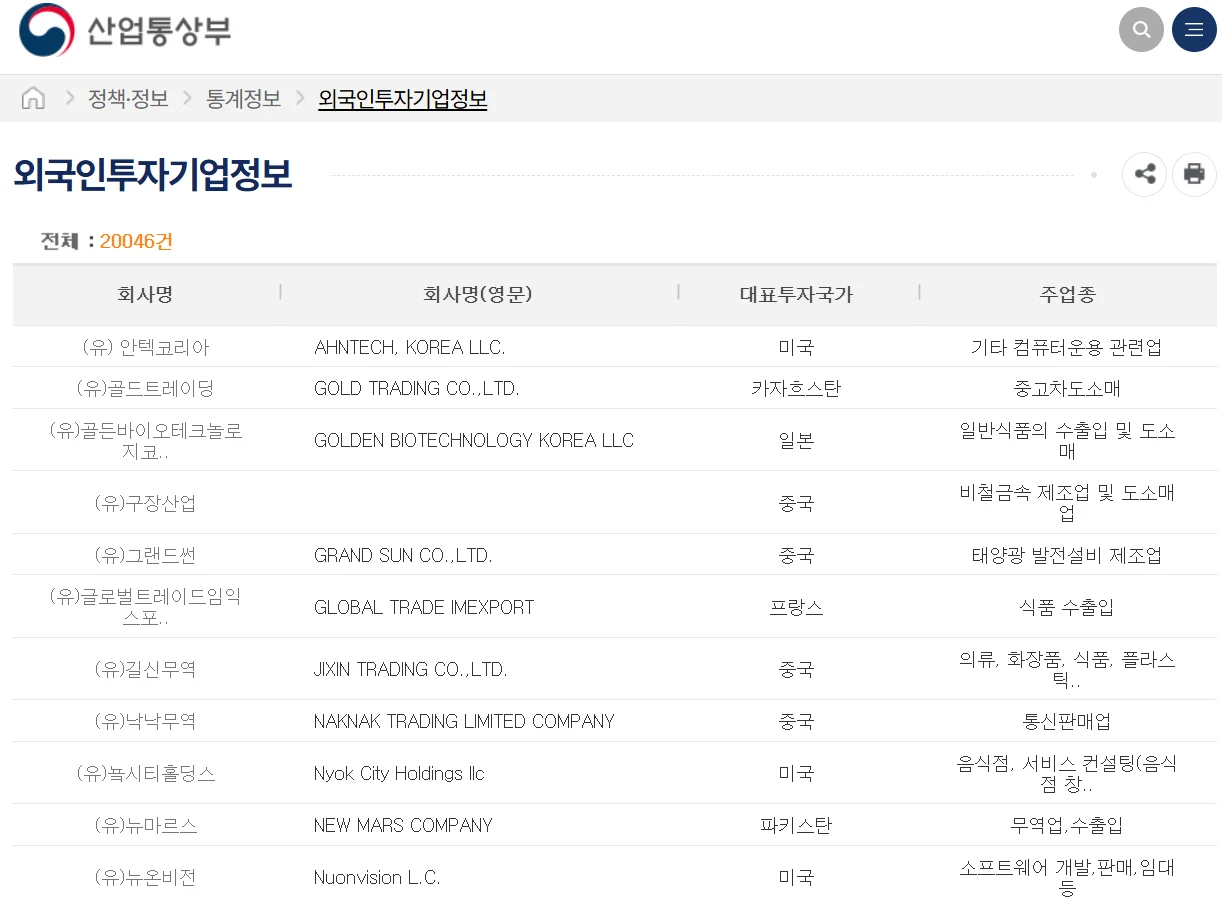
Task: Click the 대표투자국가 column header
Action: tap(796, 294)
